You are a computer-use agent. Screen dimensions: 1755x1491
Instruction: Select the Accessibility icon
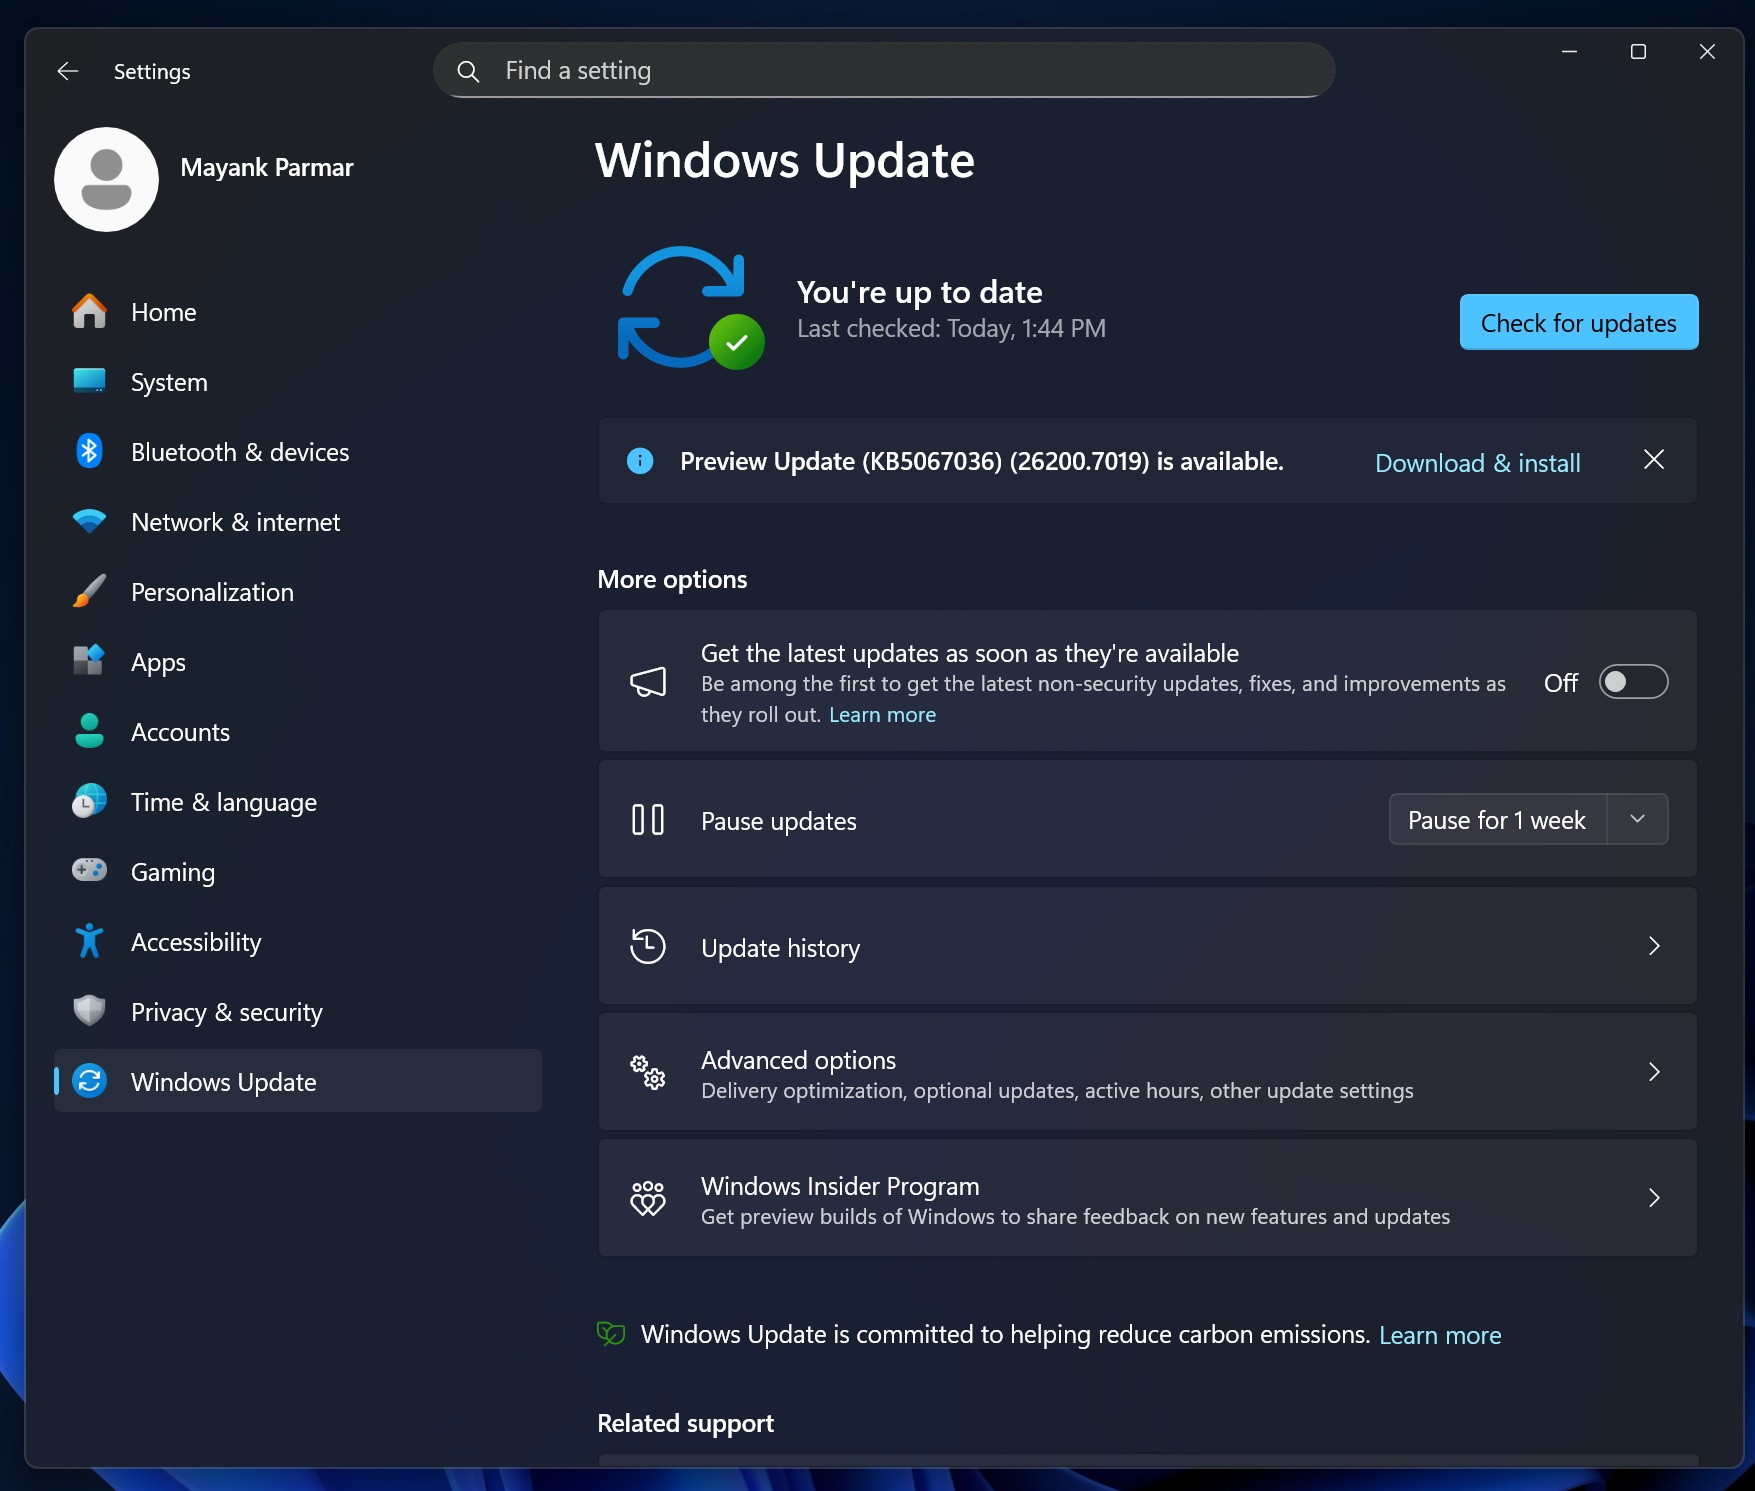pos(89,940)
